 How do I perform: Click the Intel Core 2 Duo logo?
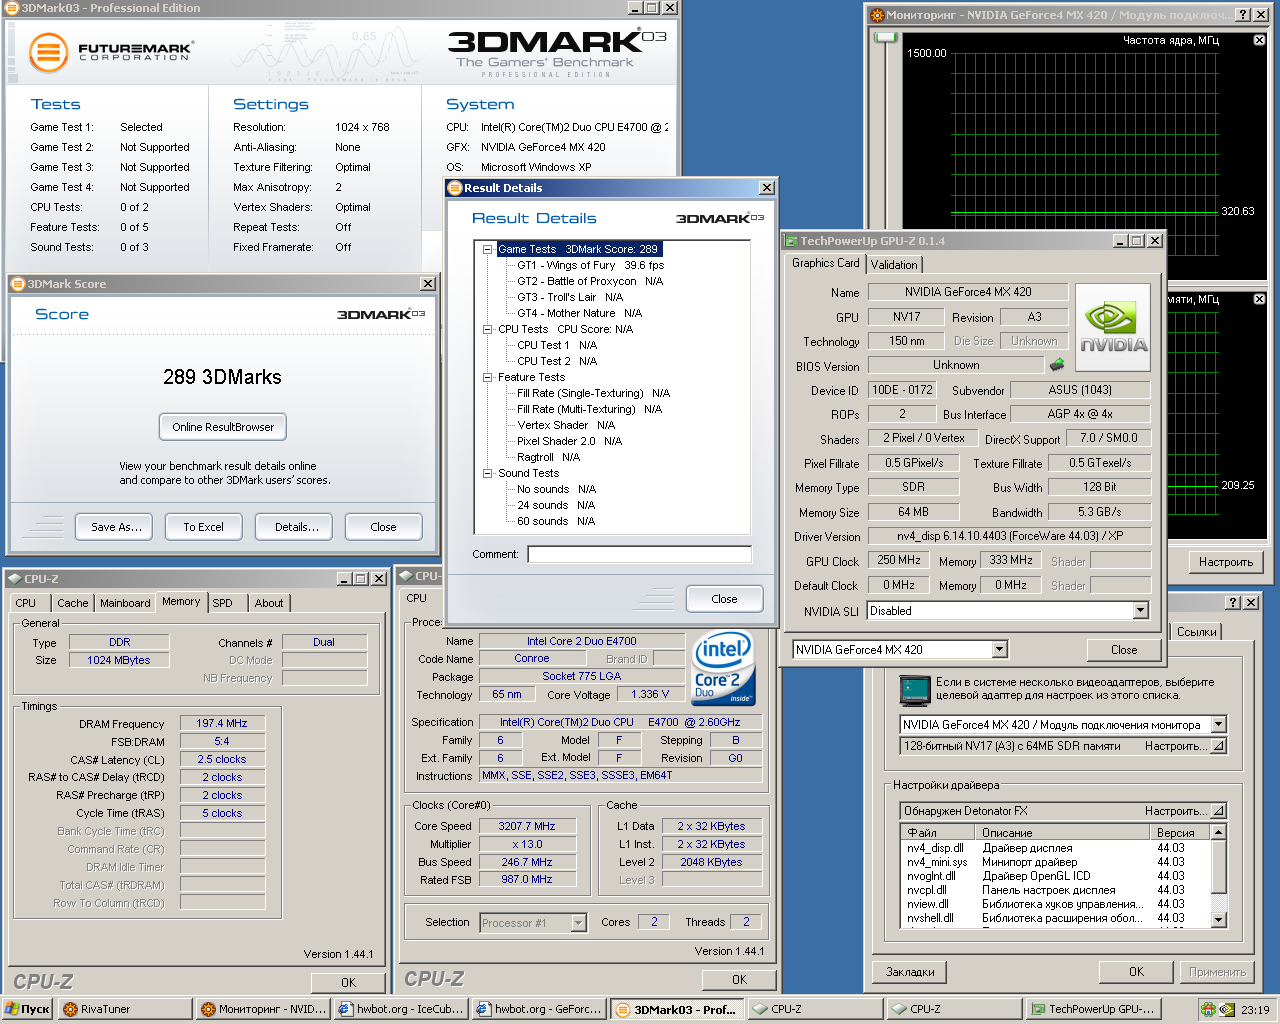[x=724, y=669]
